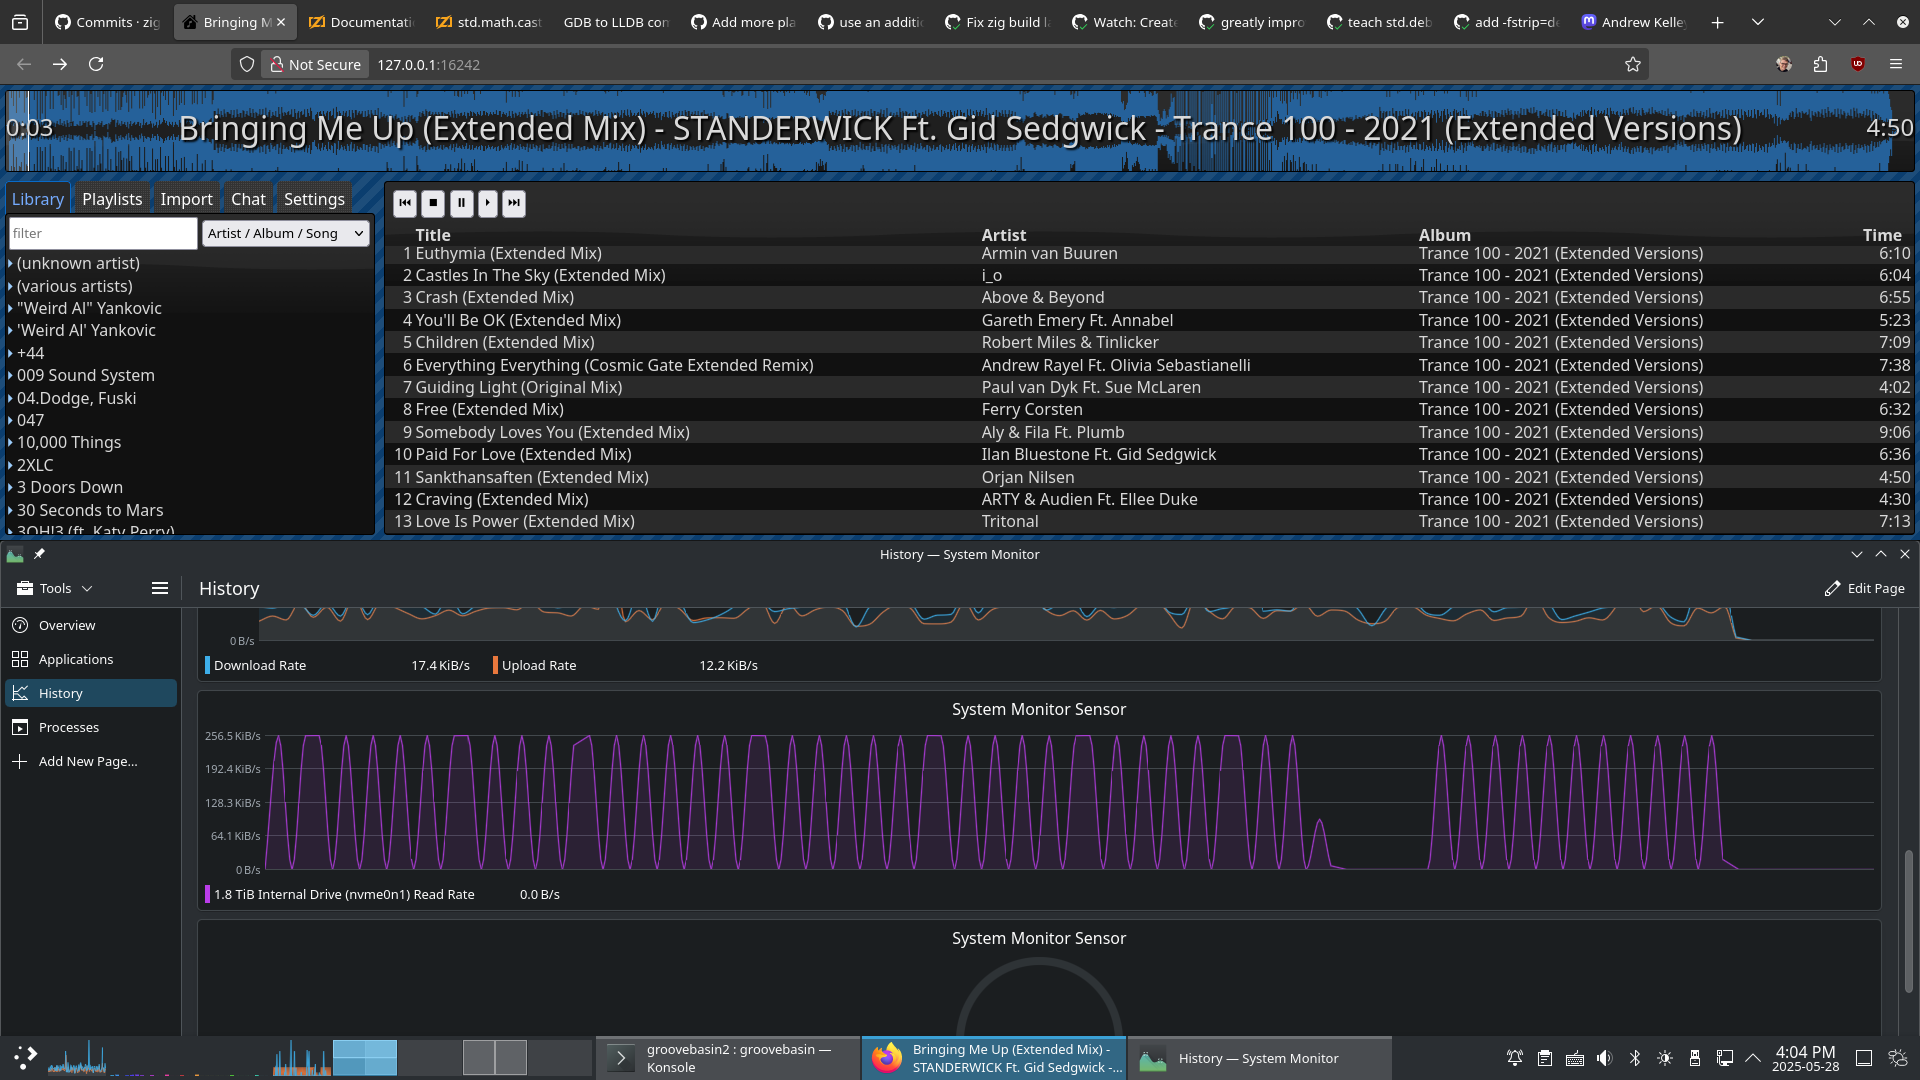This screenshot has height=1080, width=1920.
Task: Reload the browser page
Action: click(96, 64)
